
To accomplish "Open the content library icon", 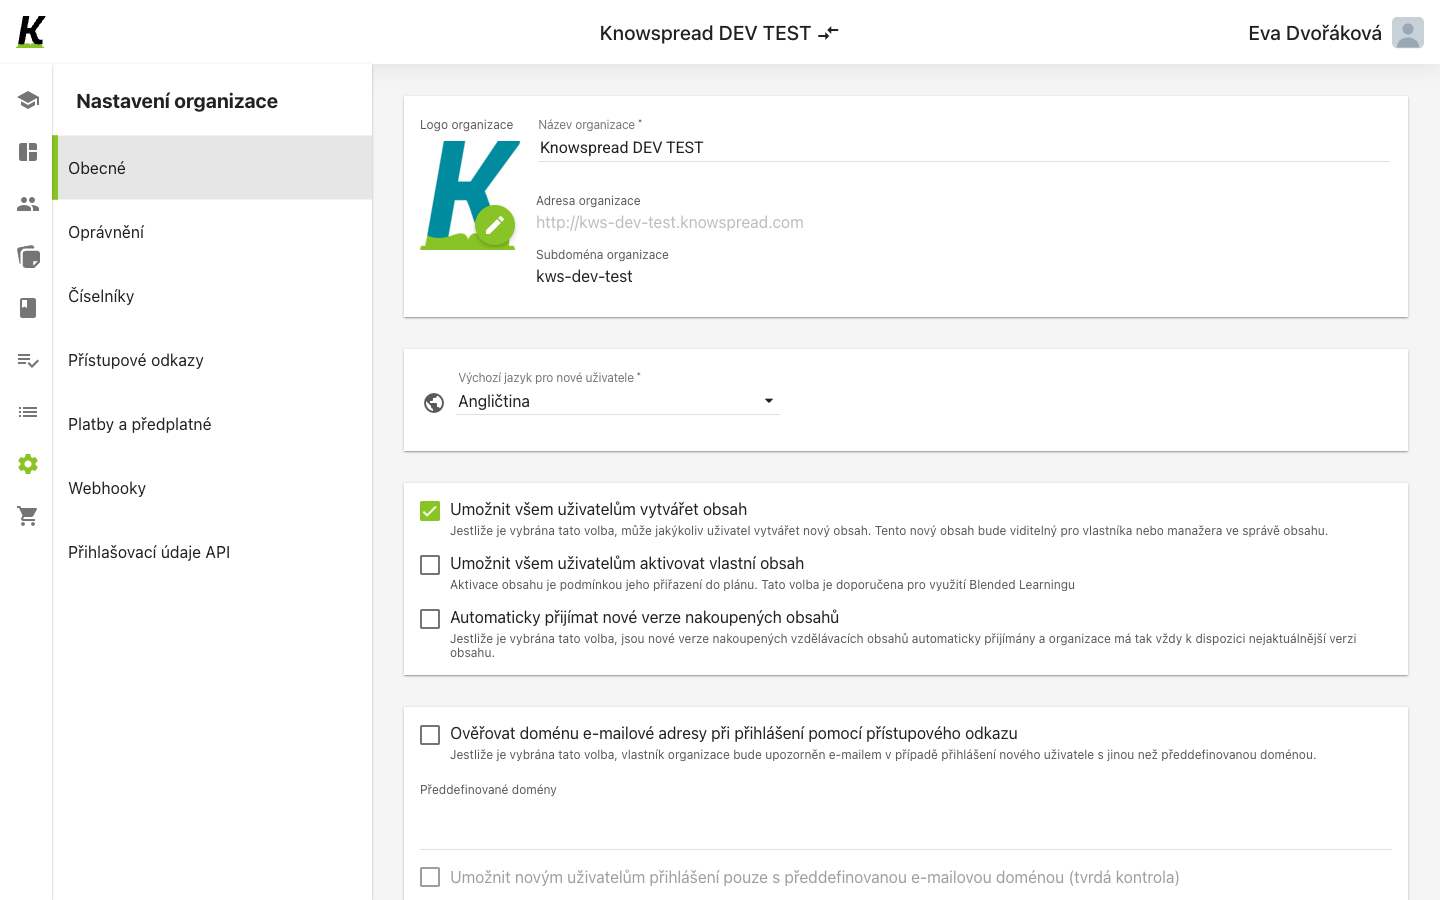I will pyautogui.click(x=28, y=256).
